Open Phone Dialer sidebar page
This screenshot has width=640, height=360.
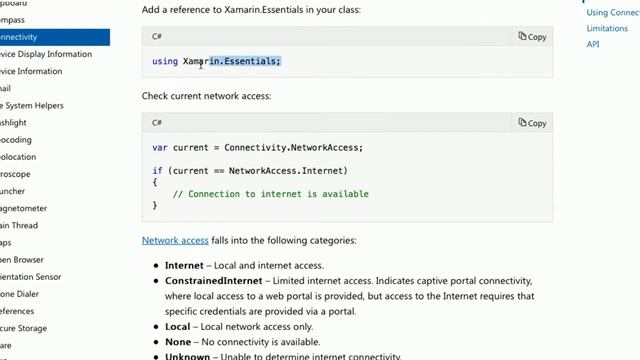click(19, 294)
